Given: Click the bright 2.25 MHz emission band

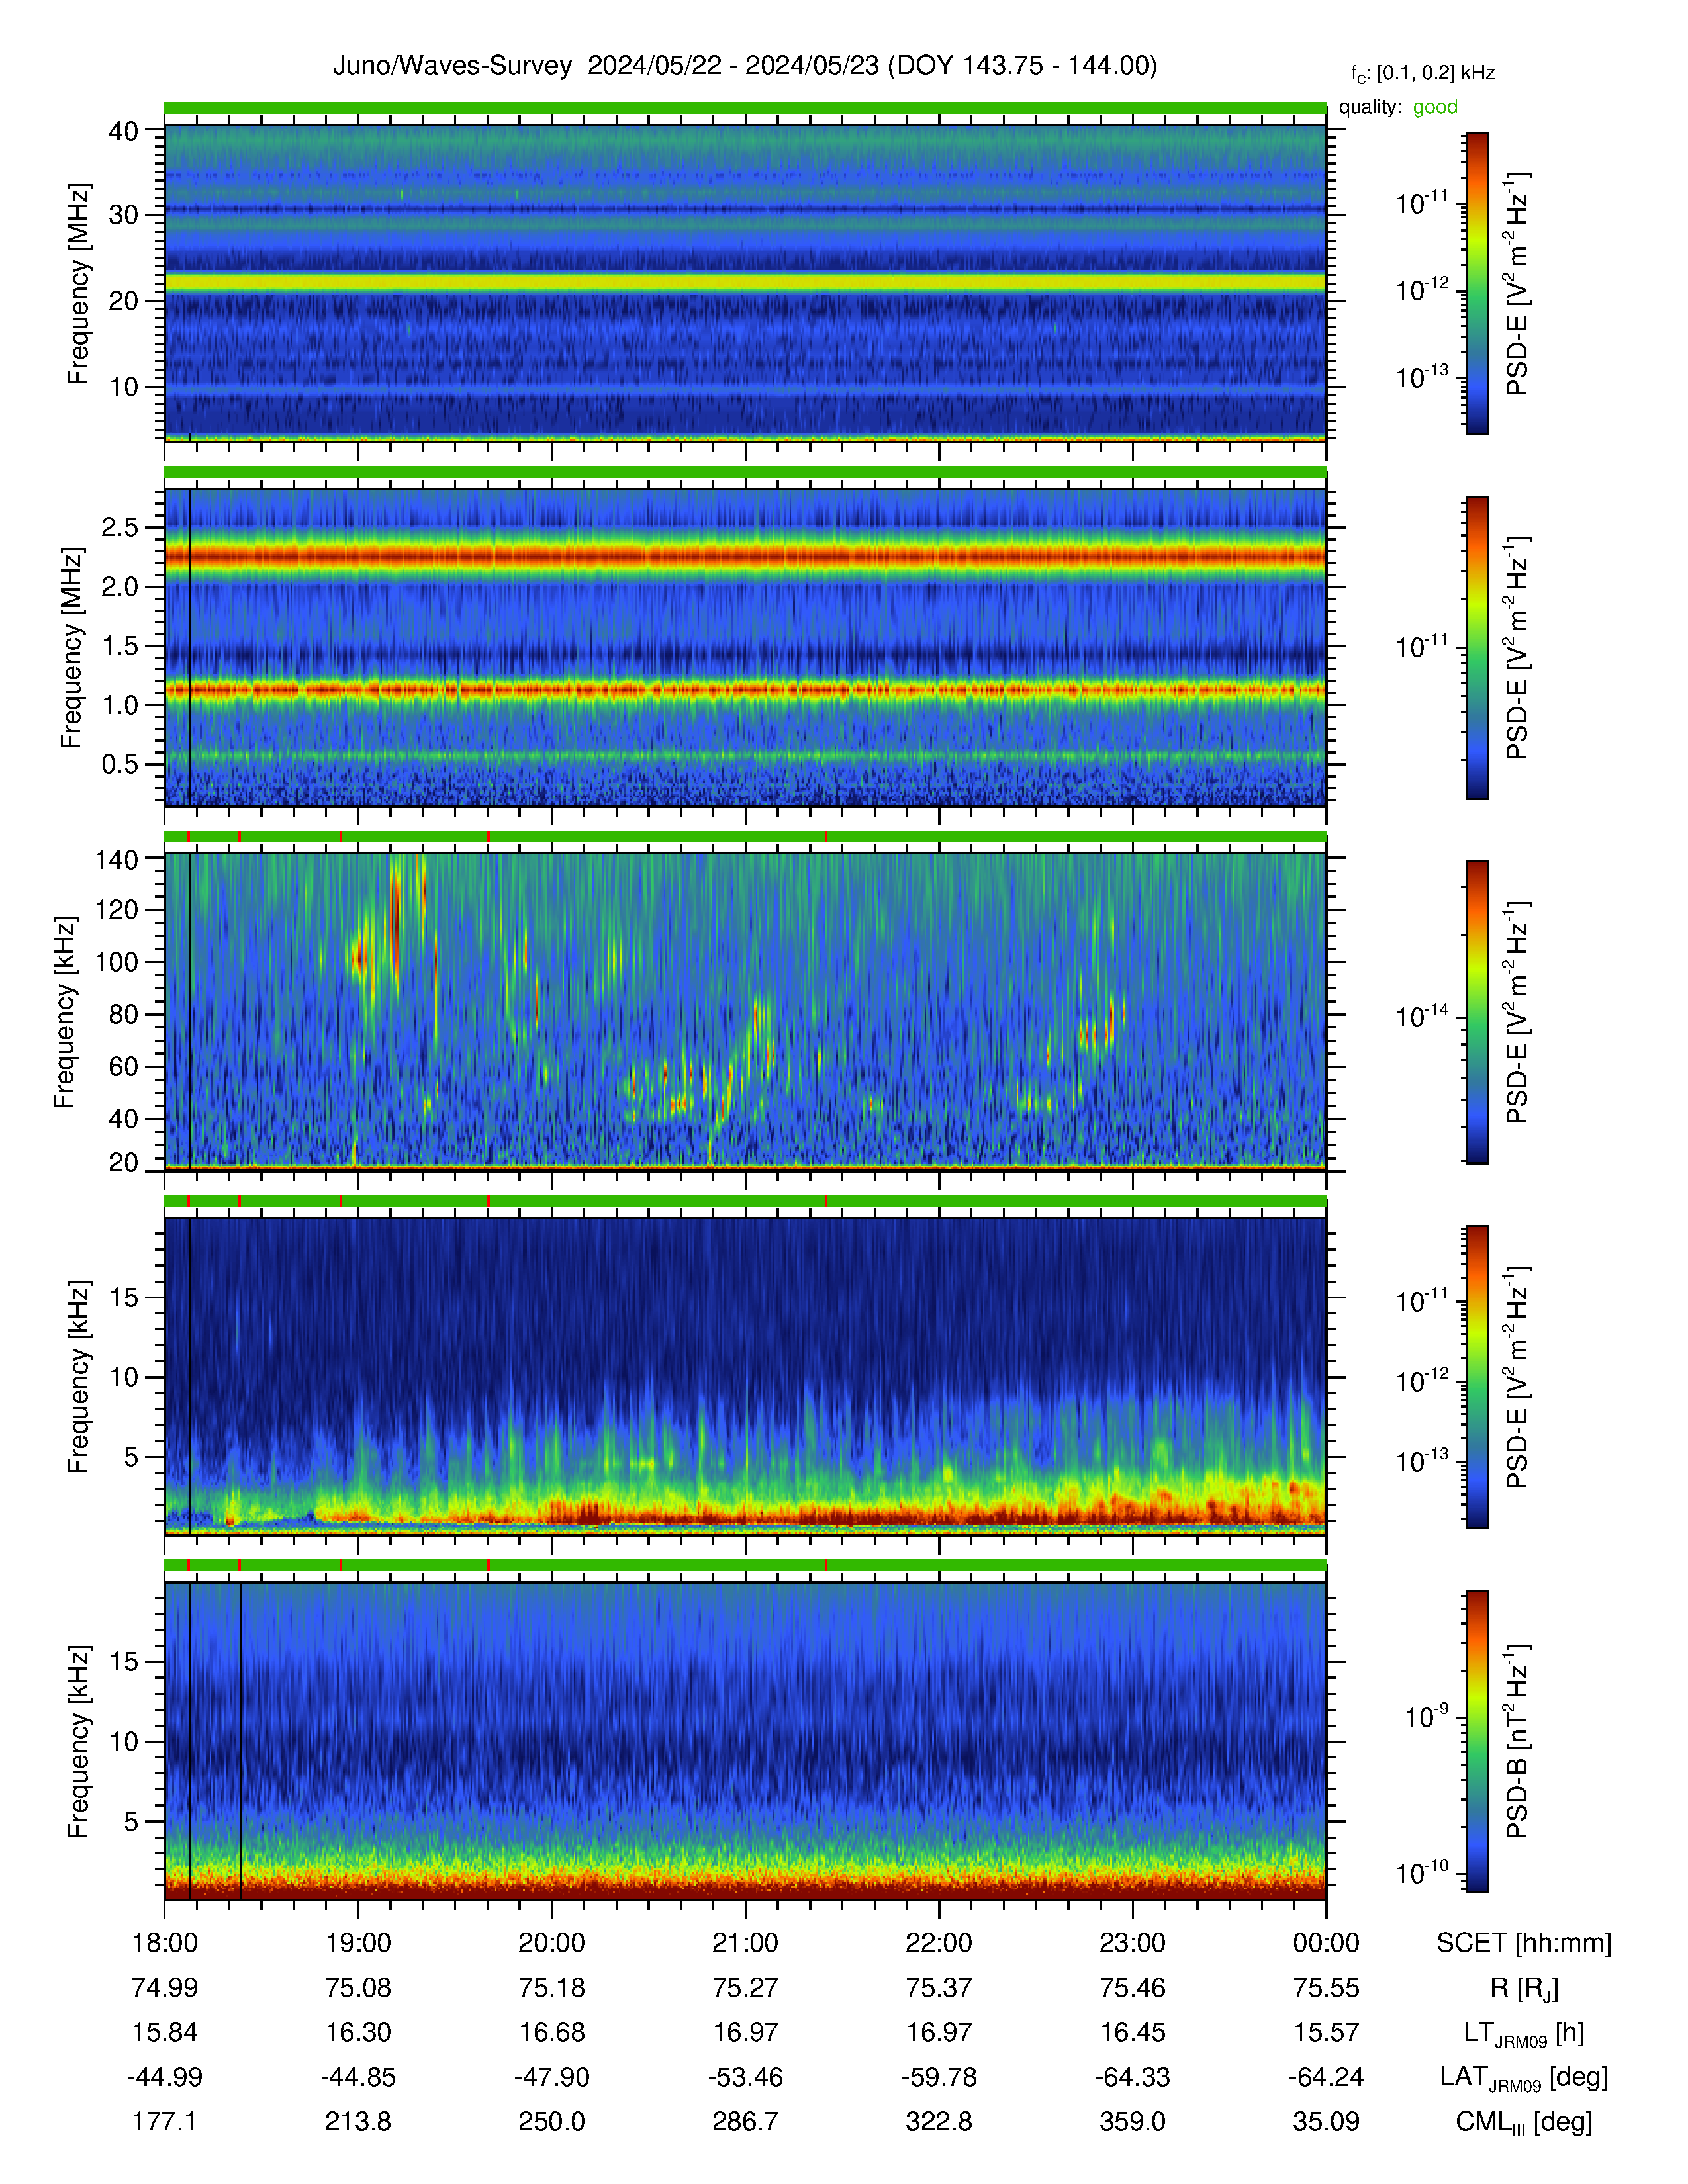Looking at the screenshot, I should pos(745,556).
